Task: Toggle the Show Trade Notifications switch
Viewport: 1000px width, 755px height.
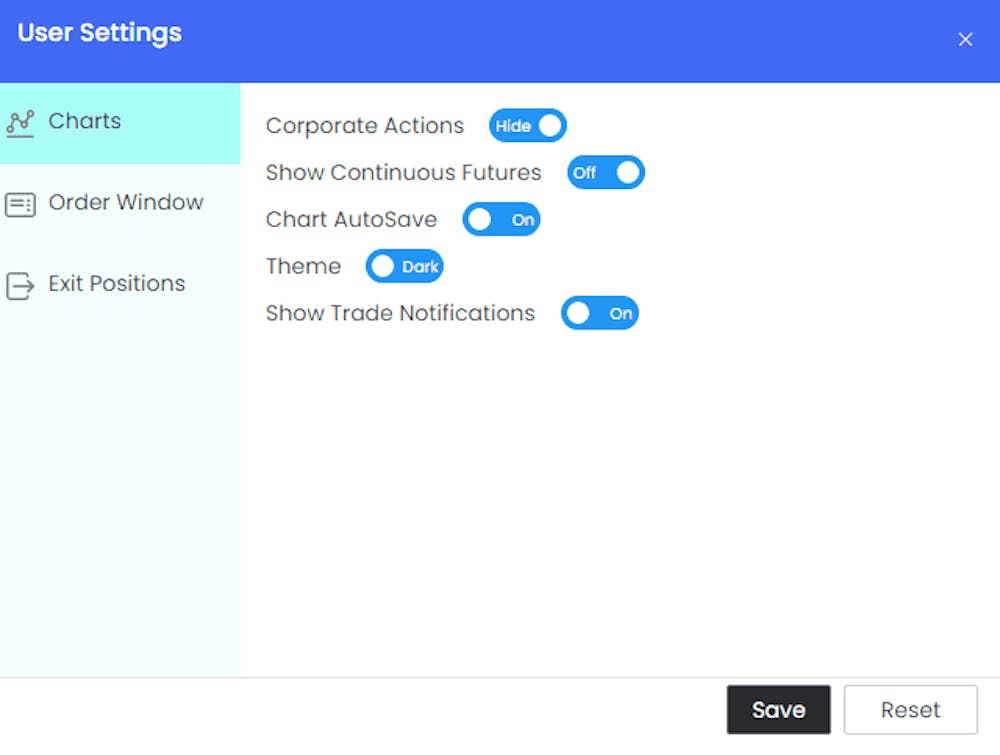Action: (x=599, y=314)
